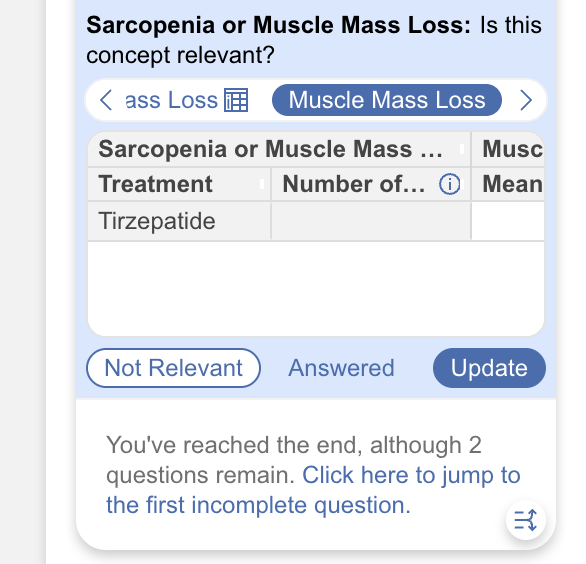Follow the jump to first incomplete question link

coord(313,490)
